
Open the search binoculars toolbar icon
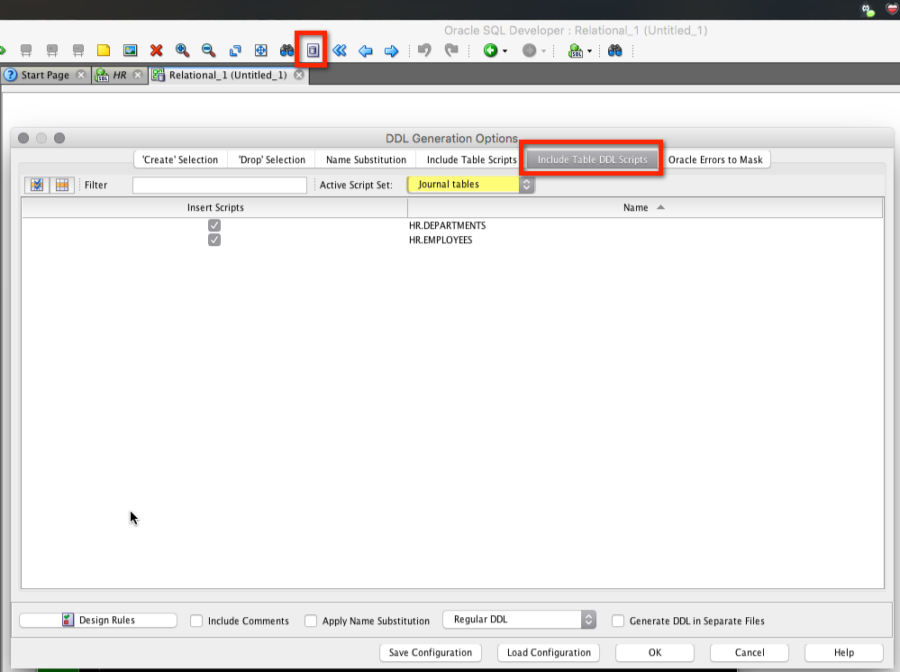(x=288, y=50)
